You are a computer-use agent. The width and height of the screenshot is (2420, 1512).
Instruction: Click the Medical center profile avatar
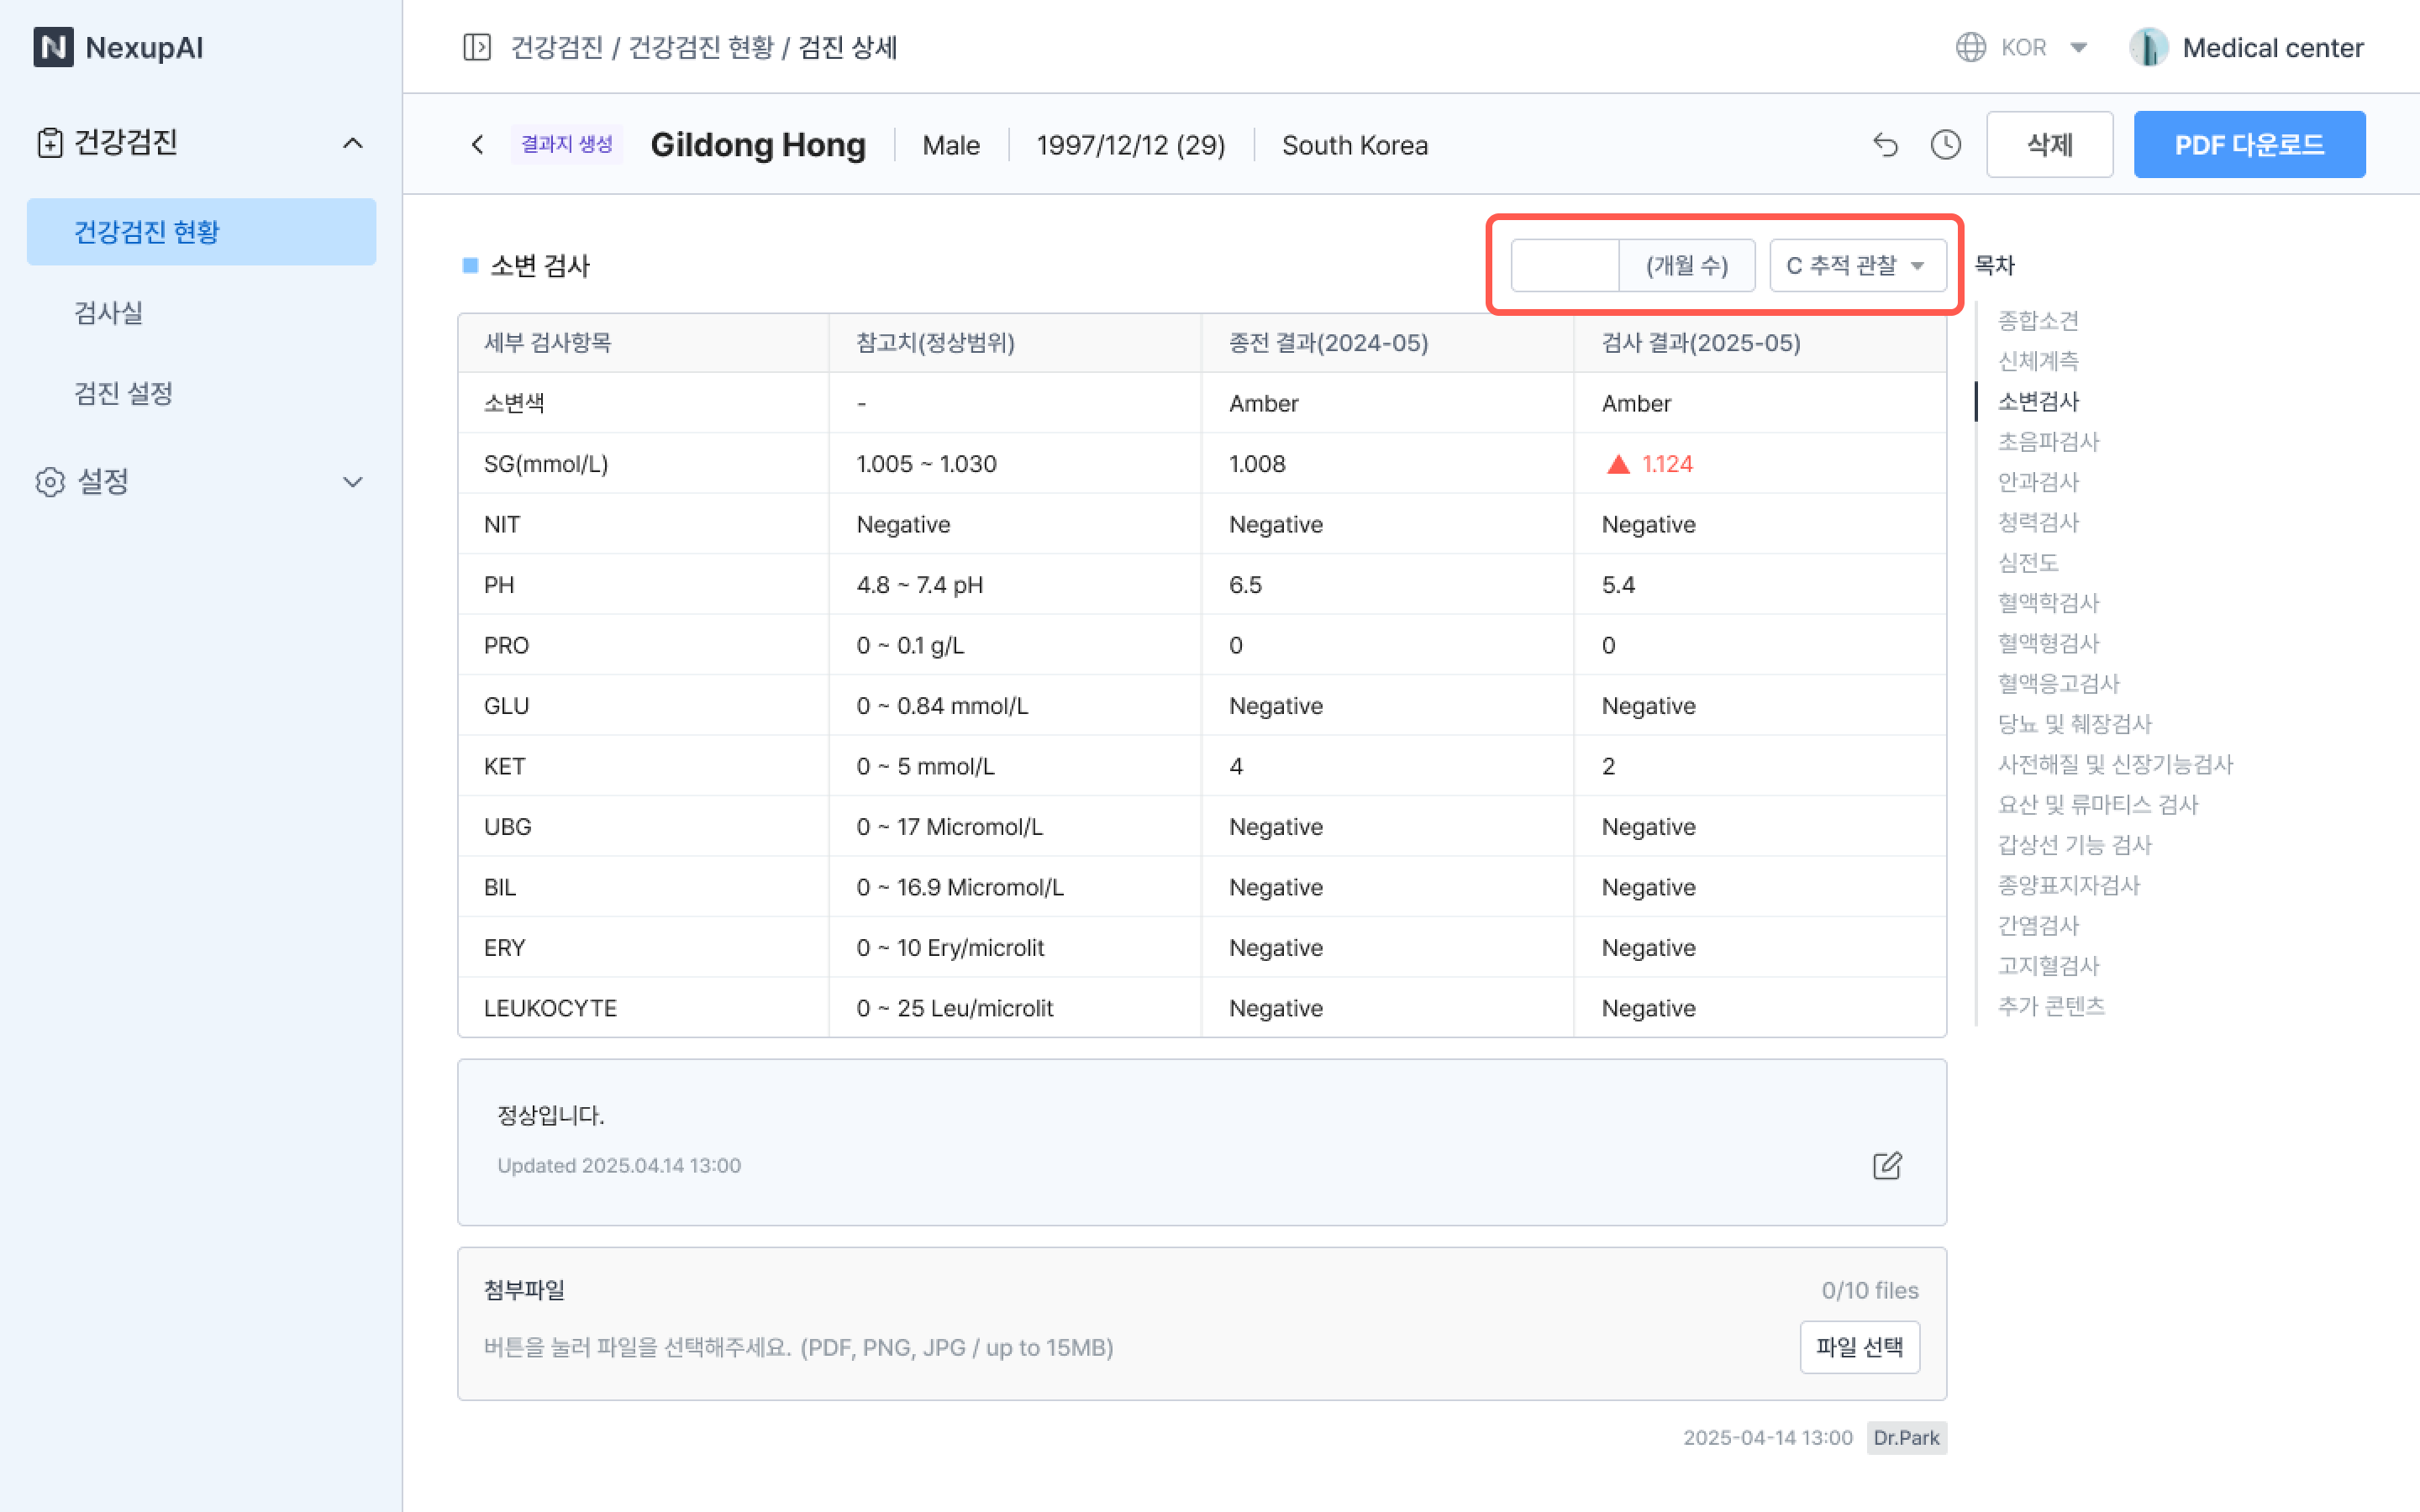(x=2148, y=47)
